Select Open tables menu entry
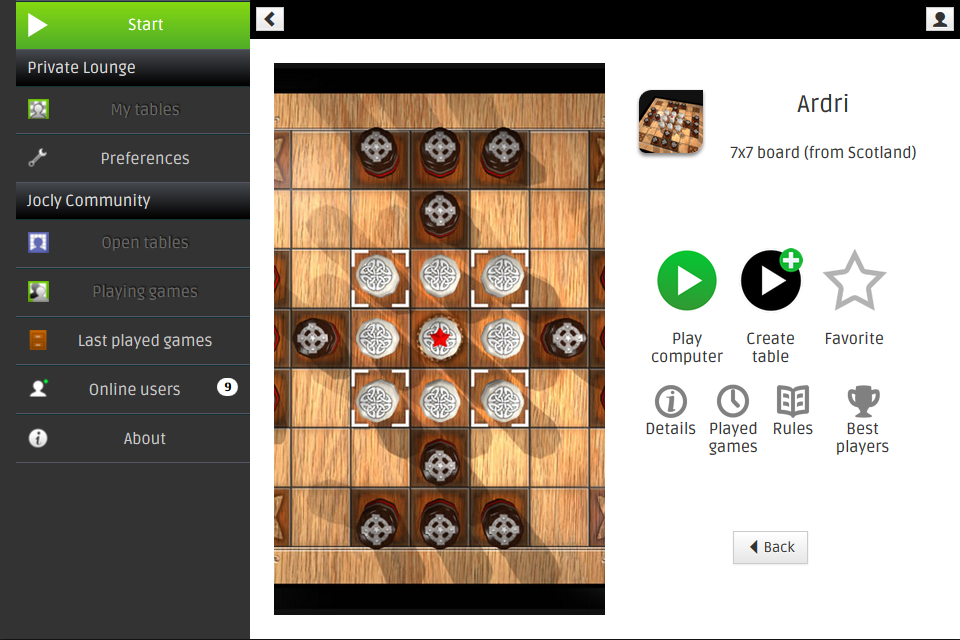 [x=133, y=243]
